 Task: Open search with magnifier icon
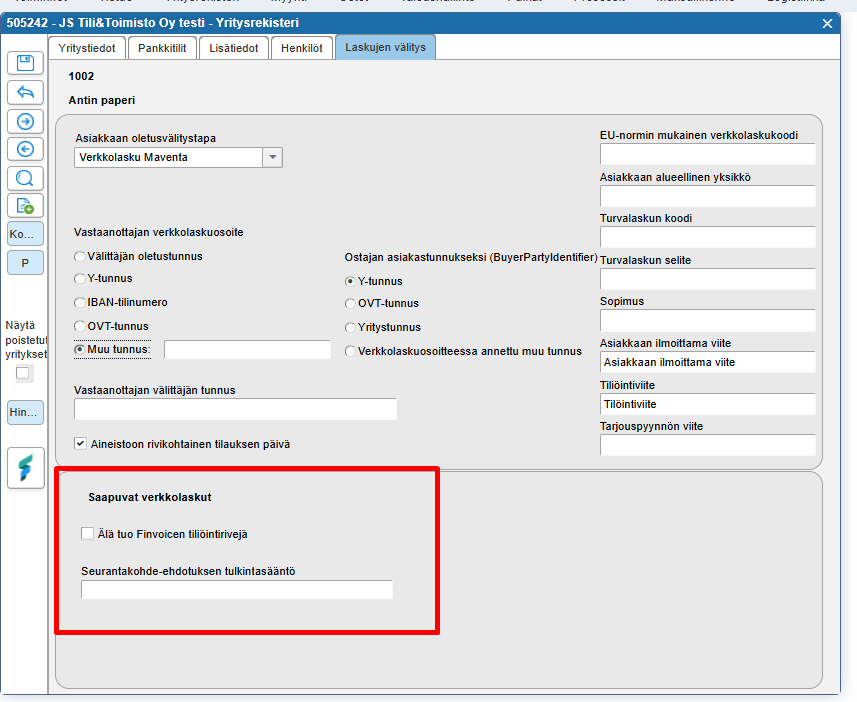25,178
